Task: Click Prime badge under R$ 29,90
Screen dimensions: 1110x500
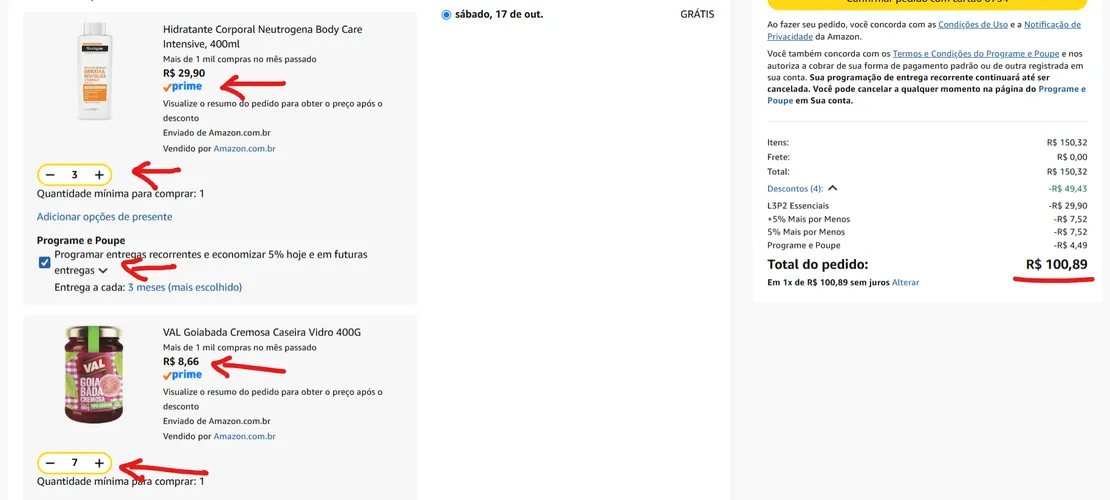Action: 183,86
